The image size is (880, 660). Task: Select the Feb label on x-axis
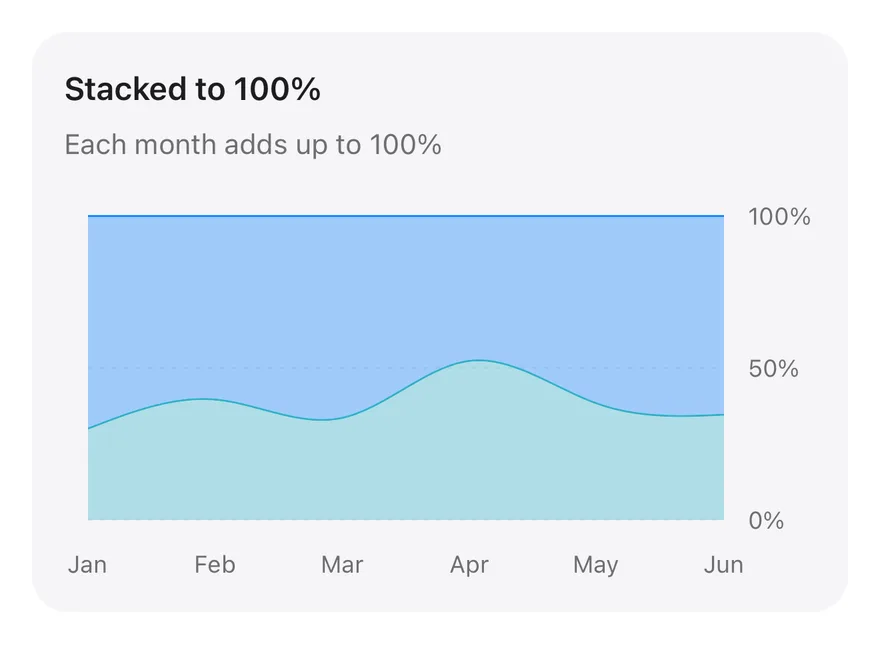[215, 565]
